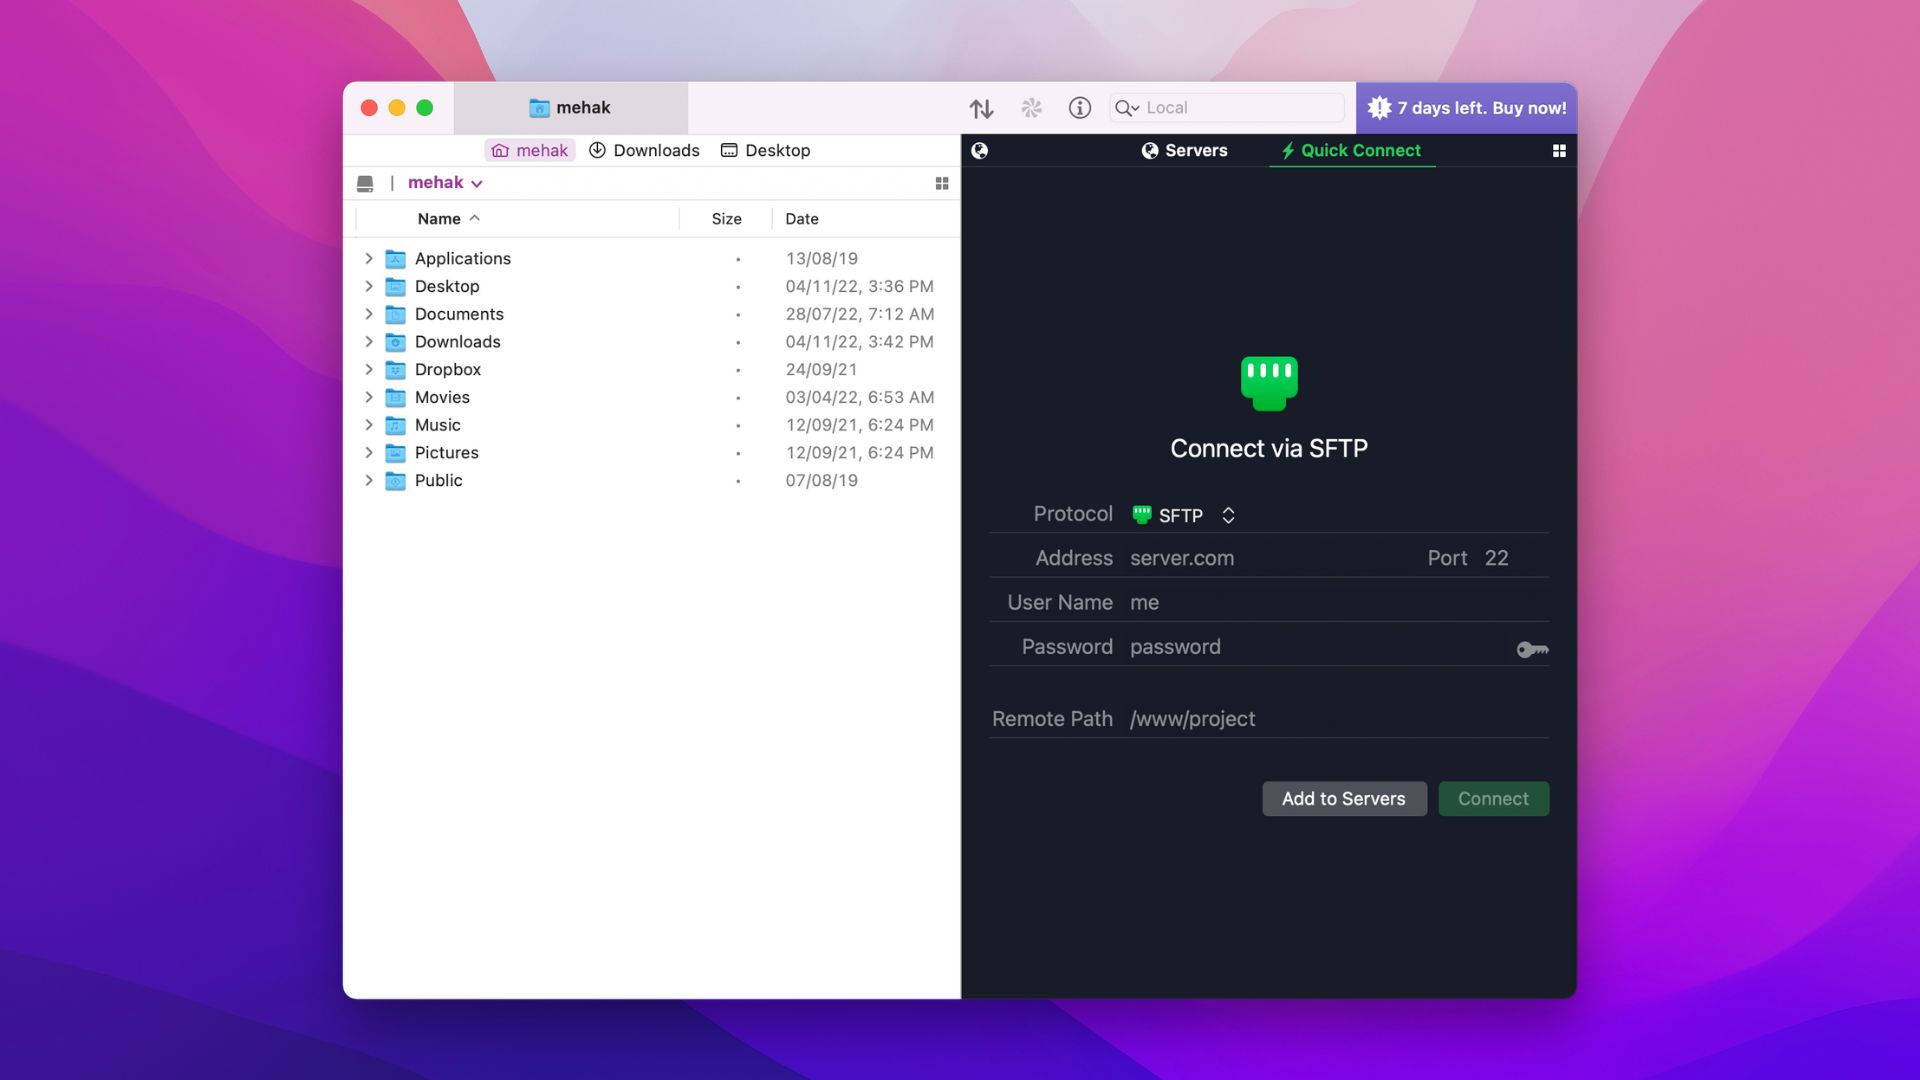
Task: Click the info circle icon
Action: point(1079,107)
